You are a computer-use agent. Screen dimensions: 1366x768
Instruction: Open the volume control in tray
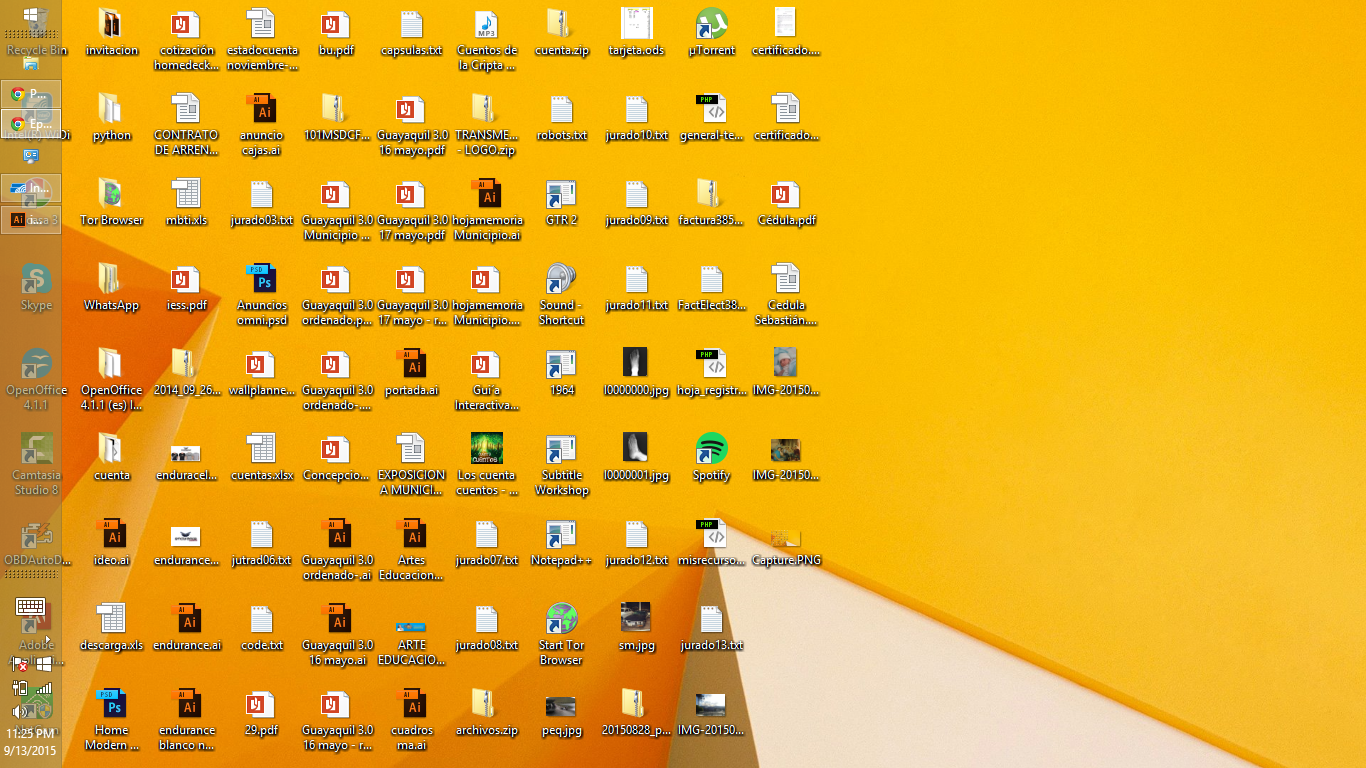[x=19, y=711]
